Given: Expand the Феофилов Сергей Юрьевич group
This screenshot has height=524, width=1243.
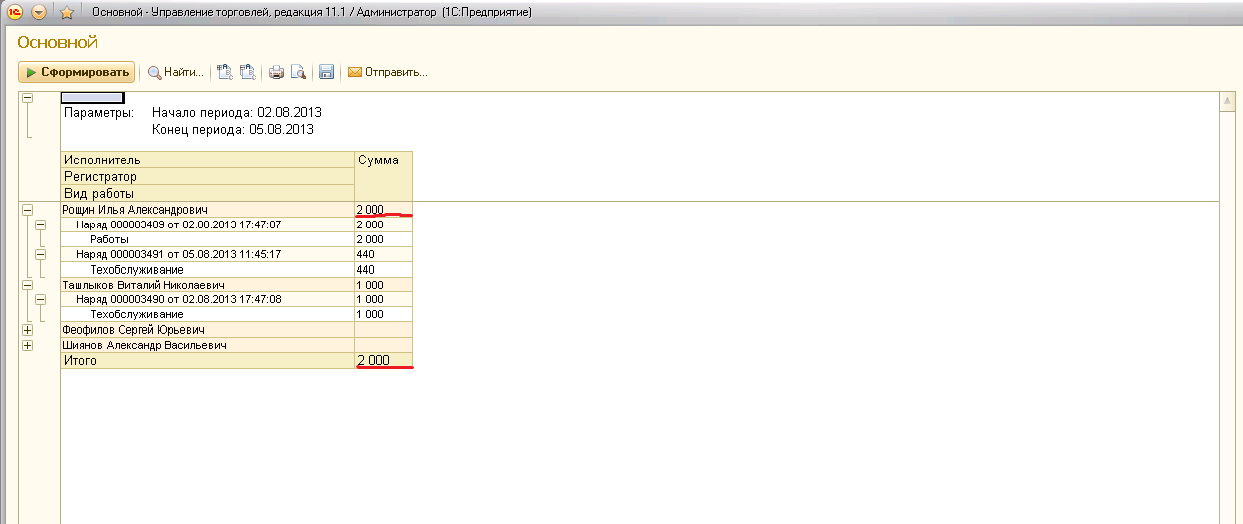Looking at the screenshot, I should coord(27,329).
